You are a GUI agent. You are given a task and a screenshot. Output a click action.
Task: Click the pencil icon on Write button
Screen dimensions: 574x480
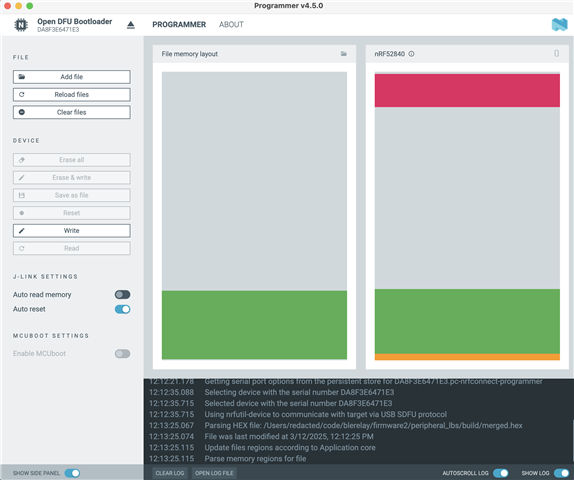tap(22, 231)
